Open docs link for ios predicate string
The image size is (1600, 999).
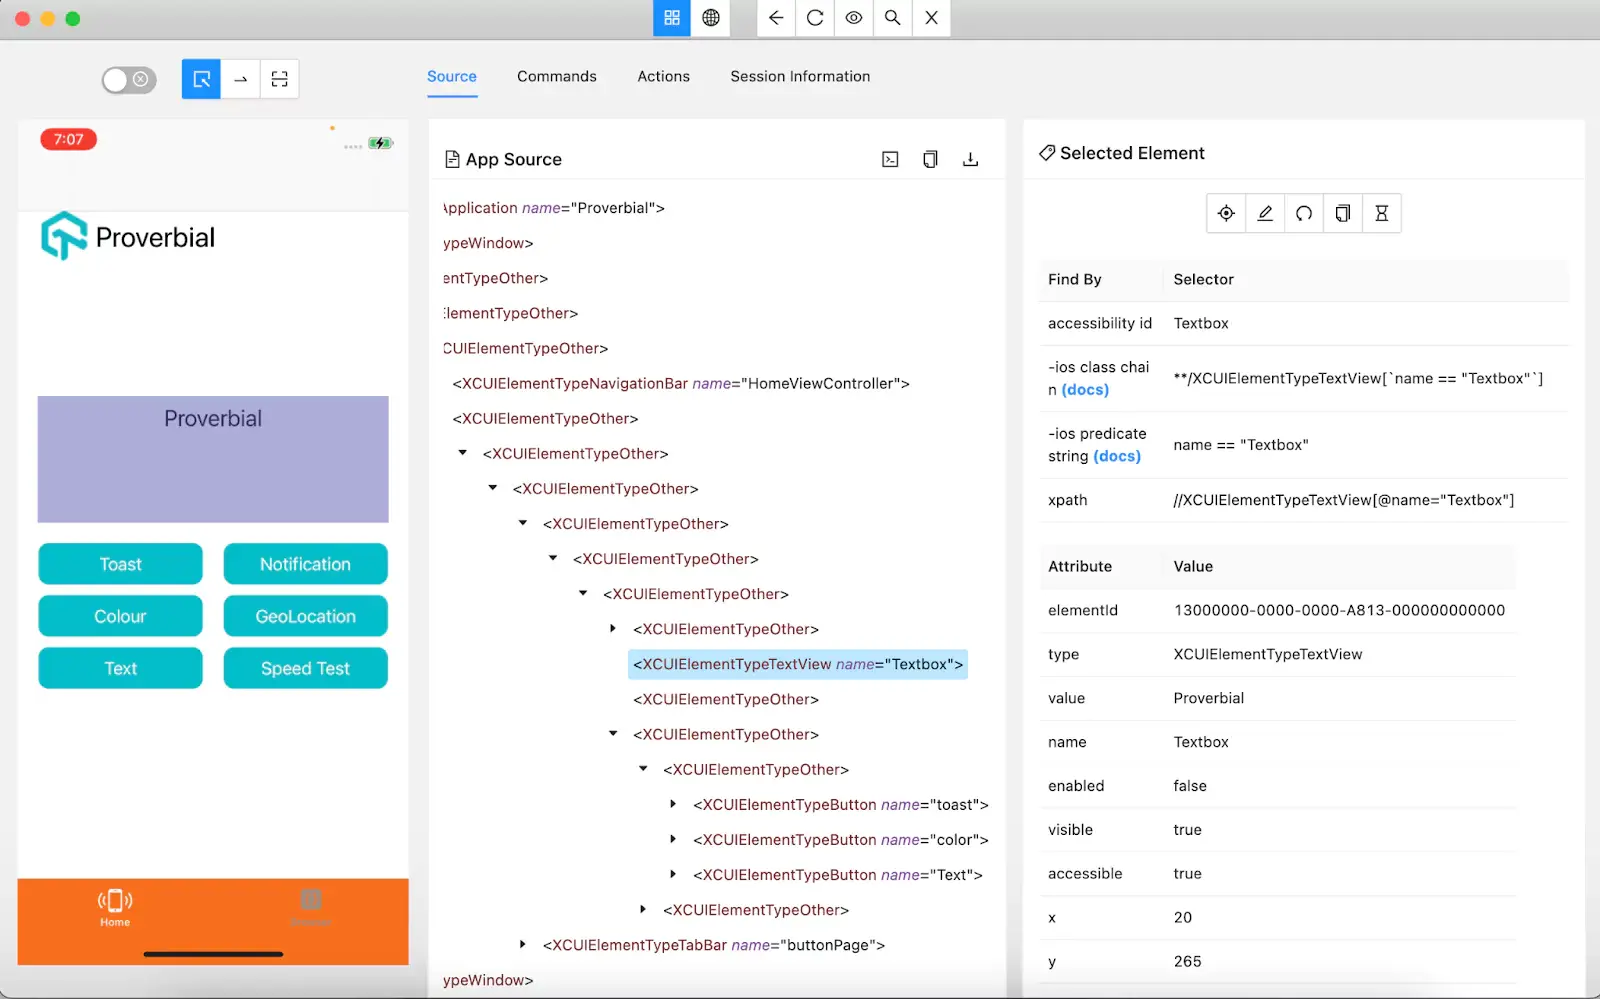coord(1117,456)
